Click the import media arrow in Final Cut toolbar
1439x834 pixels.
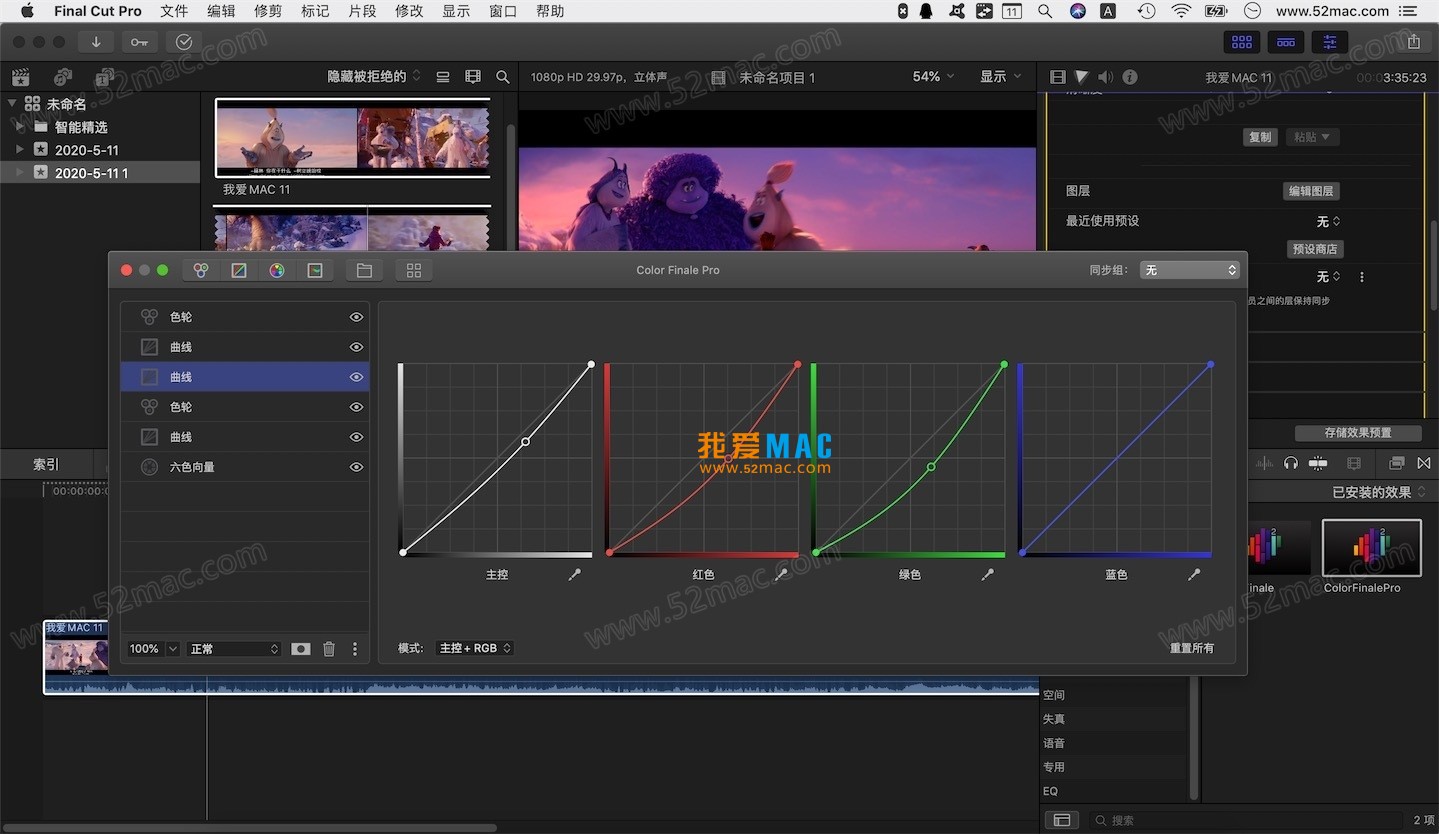click(96, 42)
